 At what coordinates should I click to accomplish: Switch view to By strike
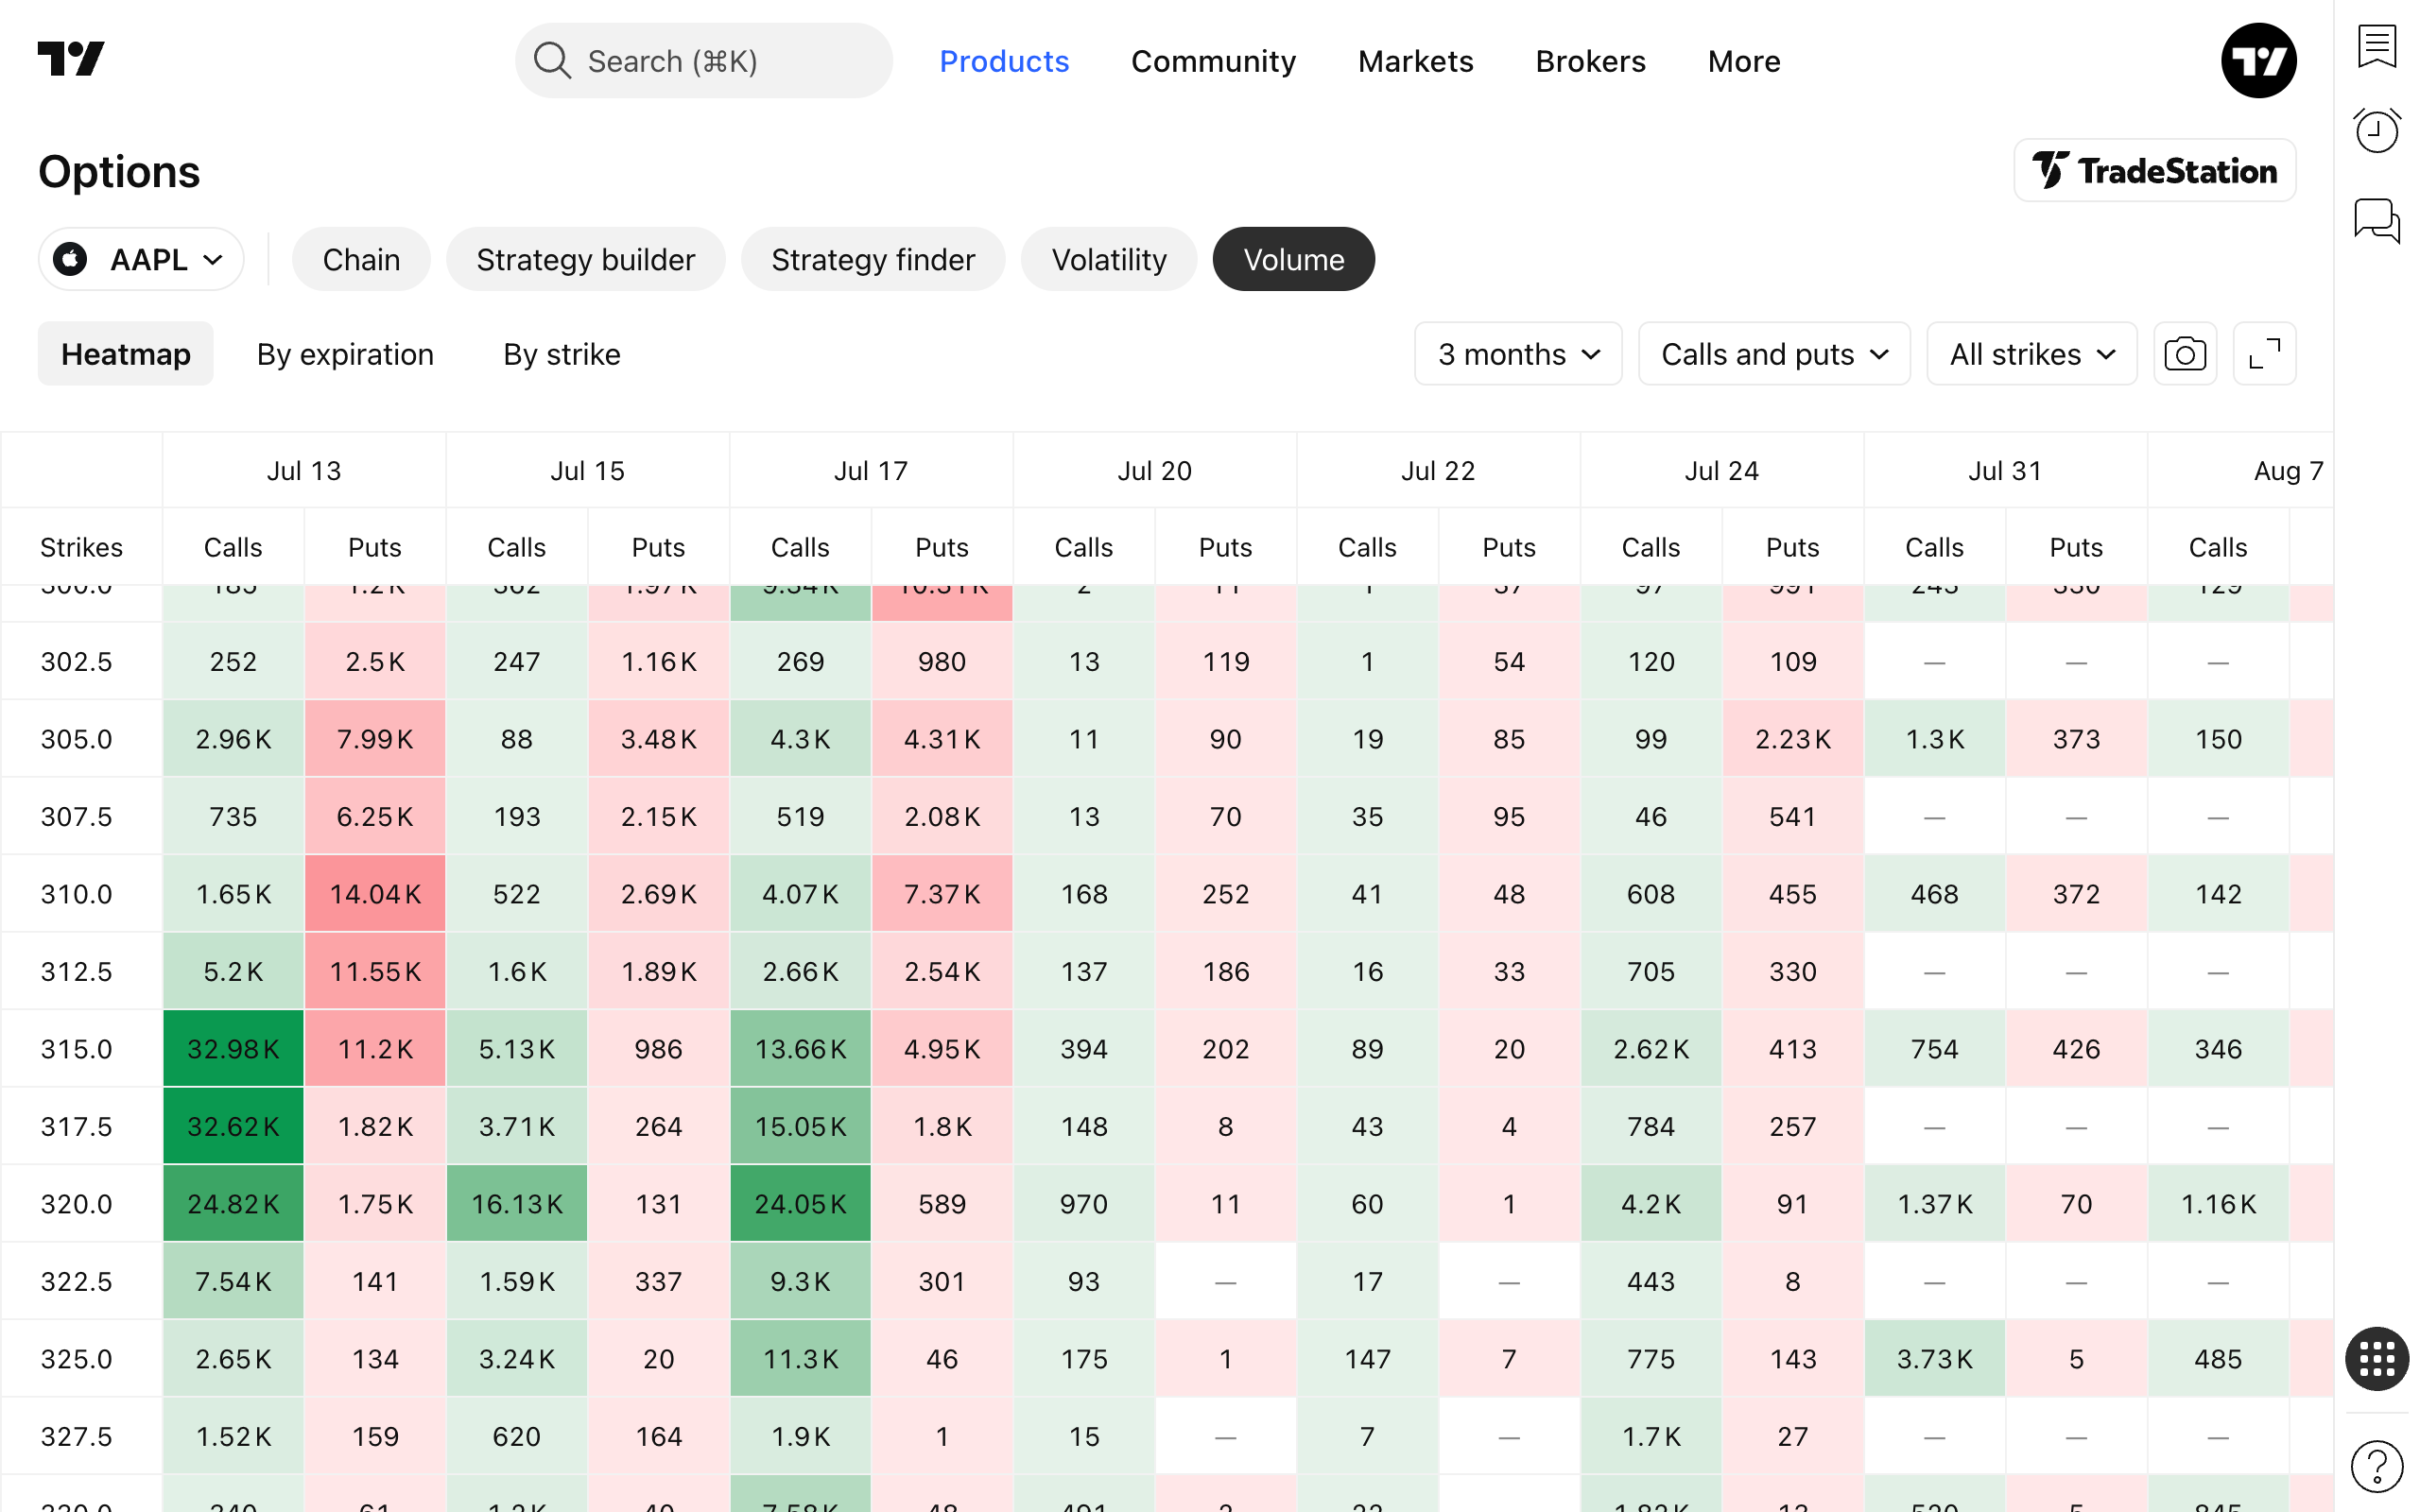562,354
